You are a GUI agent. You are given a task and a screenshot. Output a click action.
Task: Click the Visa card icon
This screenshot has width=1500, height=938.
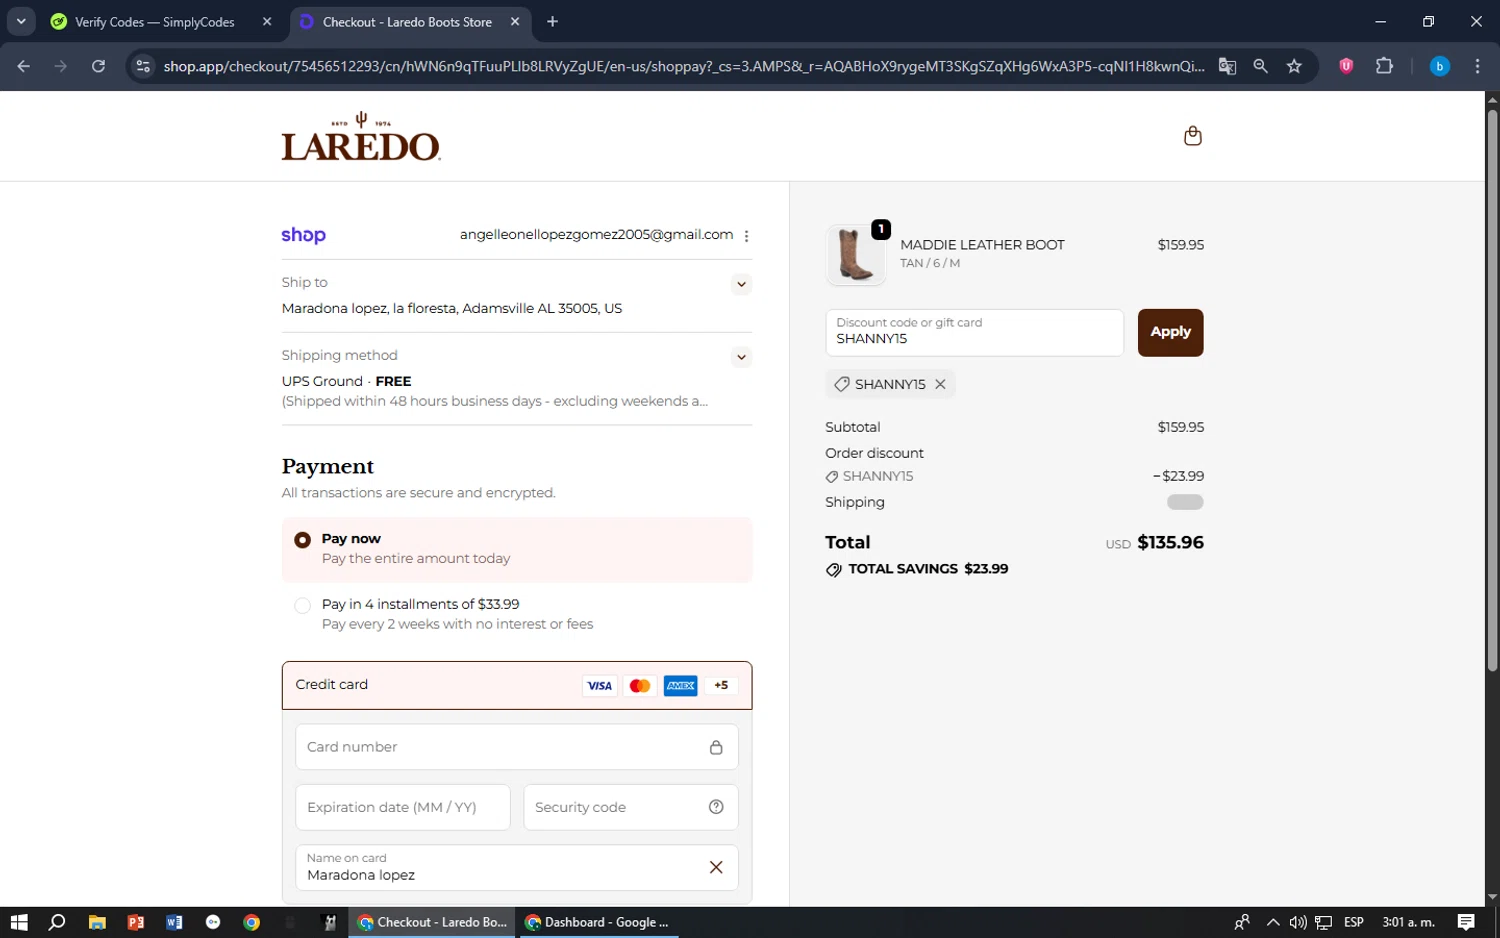[599, 686]
